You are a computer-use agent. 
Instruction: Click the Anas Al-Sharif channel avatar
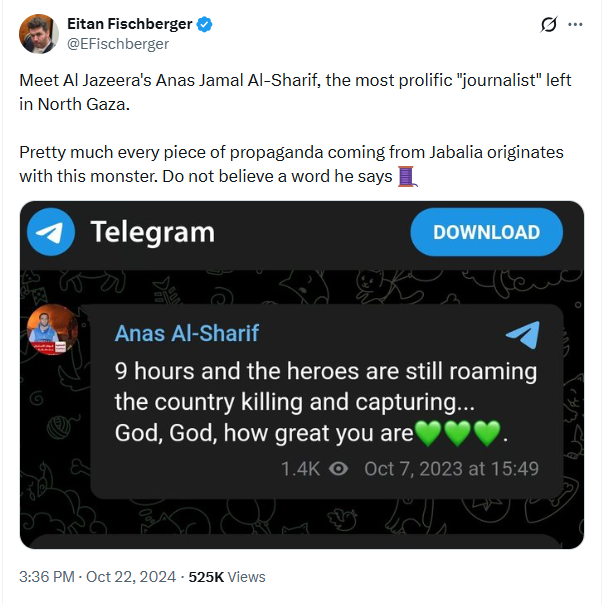pos(53,331)
